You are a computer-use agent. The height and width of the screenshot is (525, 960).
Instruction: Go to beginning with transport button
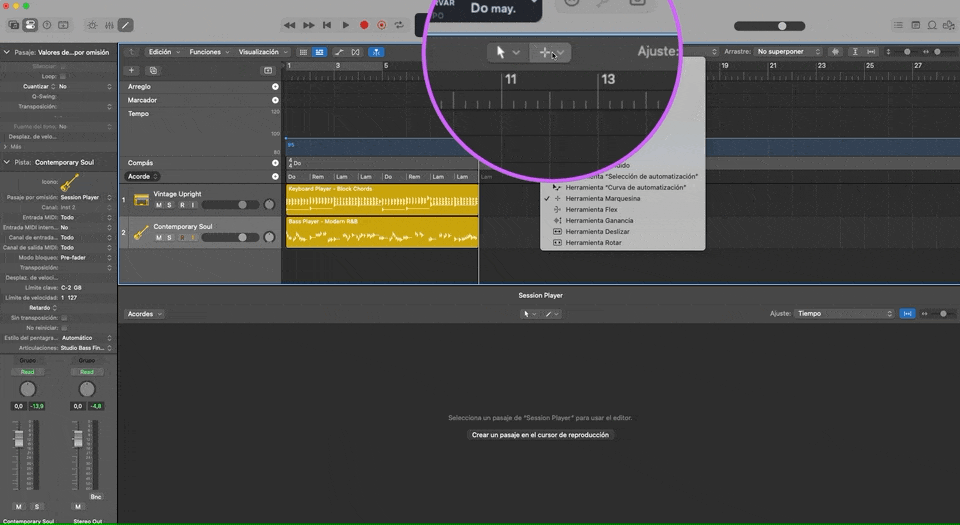[327, 25]
